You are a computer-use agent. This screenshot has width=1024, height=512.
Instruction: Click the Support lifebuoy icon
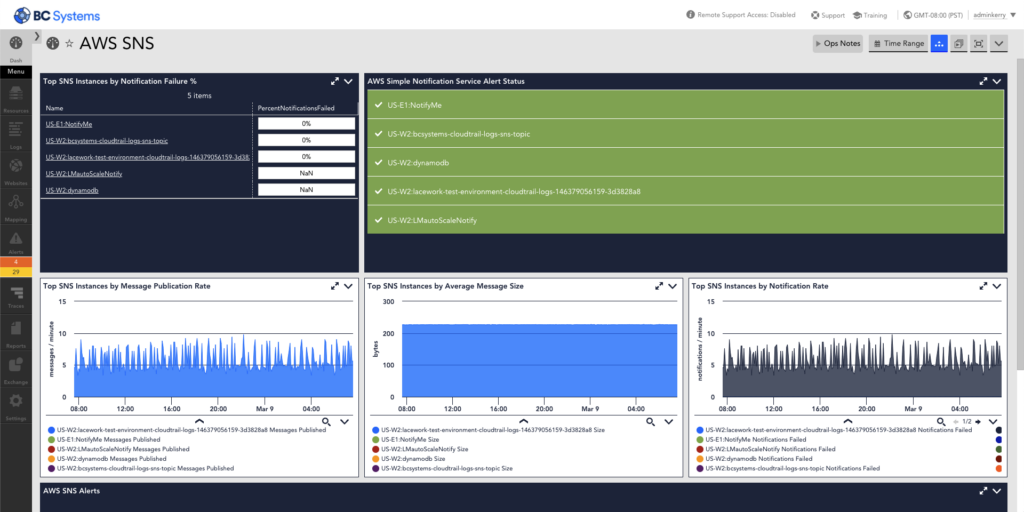click(815, 14)
